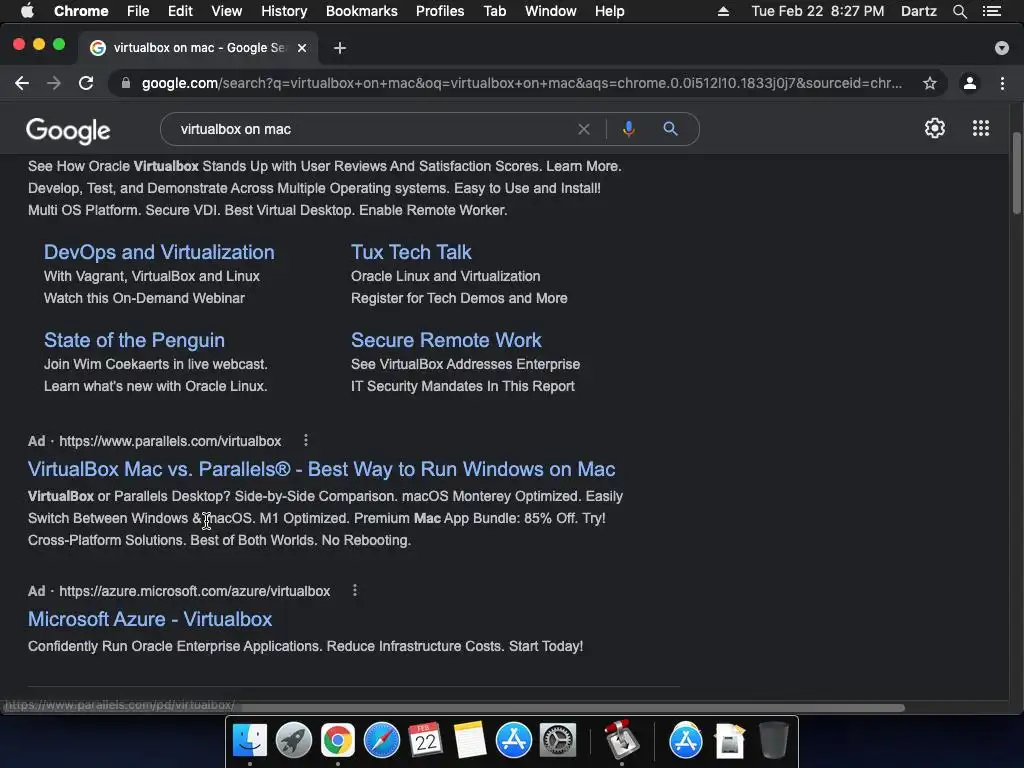Image resolution: width=1024 pixels, height=768 pixels.
Task: Open Chrome application menu
Action: point(81,11)
